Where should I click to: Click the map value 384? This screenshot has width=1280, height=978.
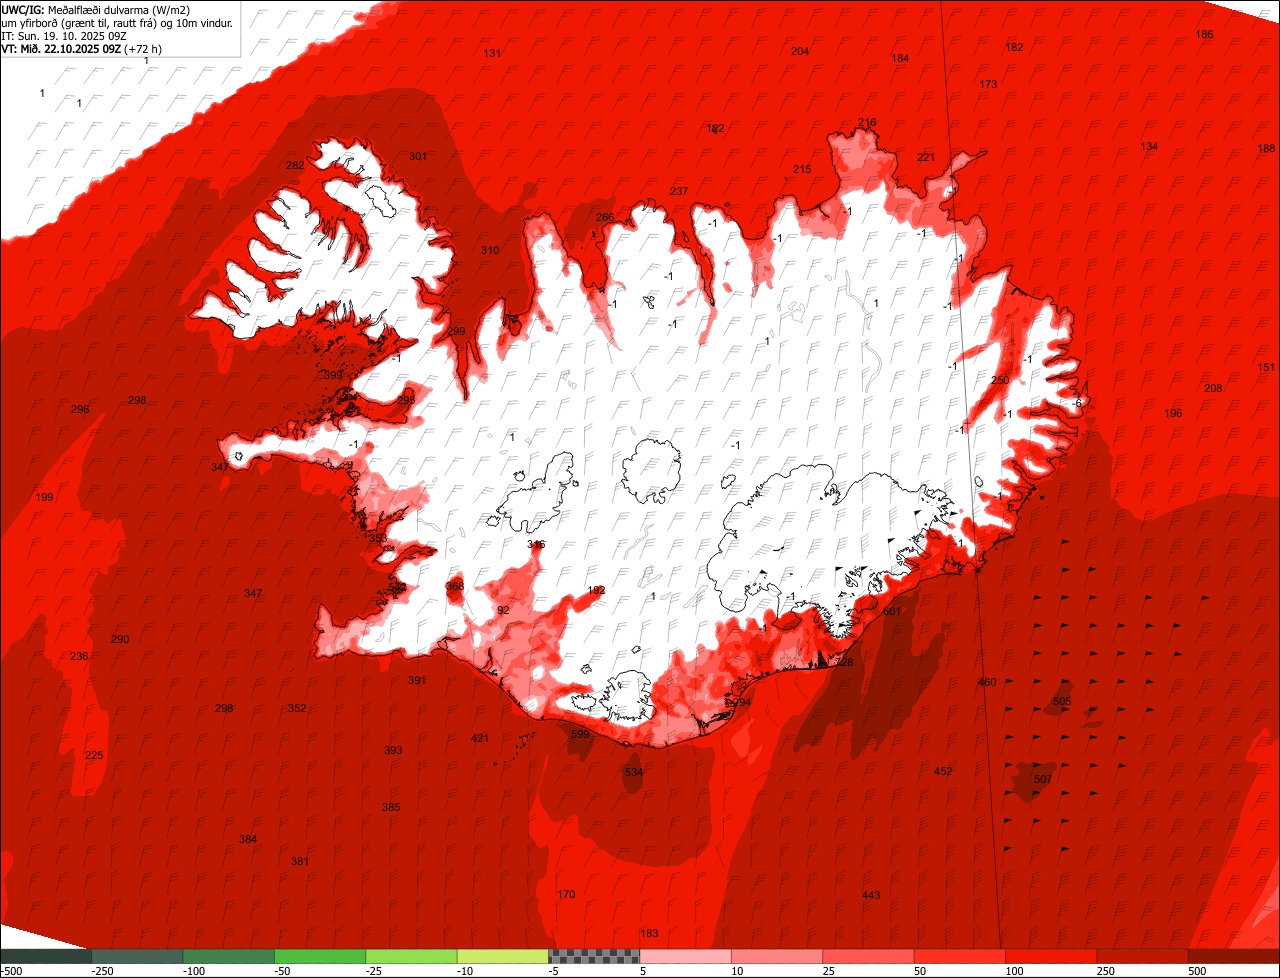(x=248, y=839)
